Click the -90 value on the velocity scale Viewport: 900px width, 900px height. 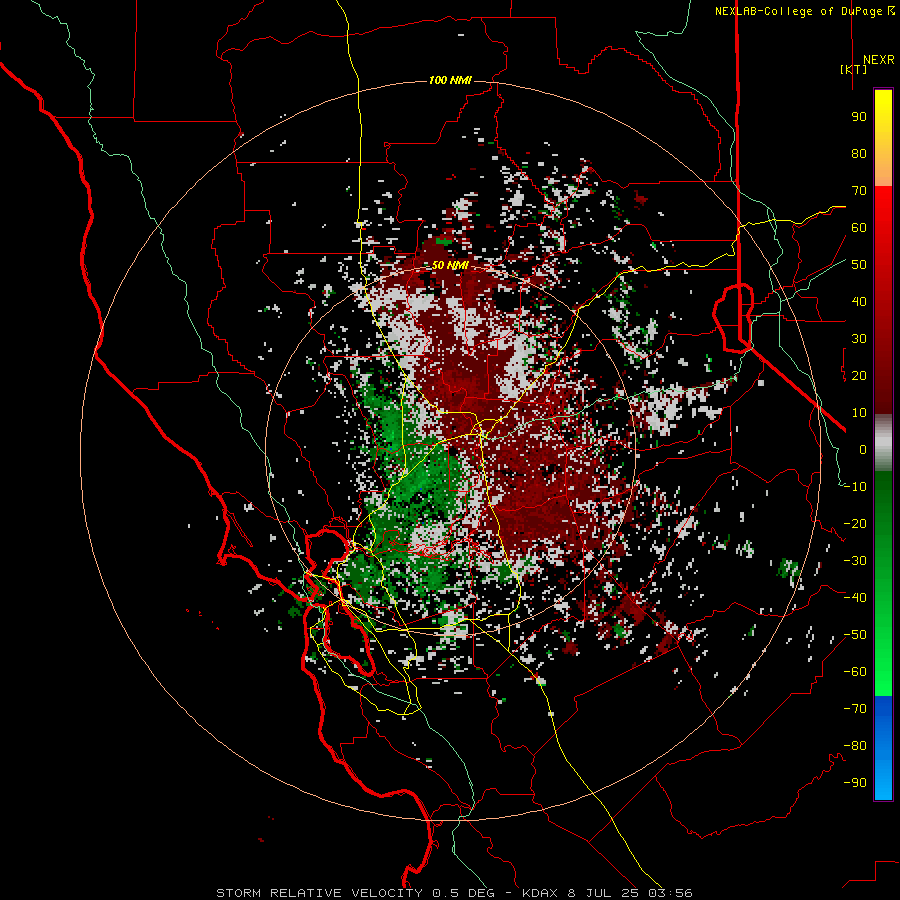(855, 783)
